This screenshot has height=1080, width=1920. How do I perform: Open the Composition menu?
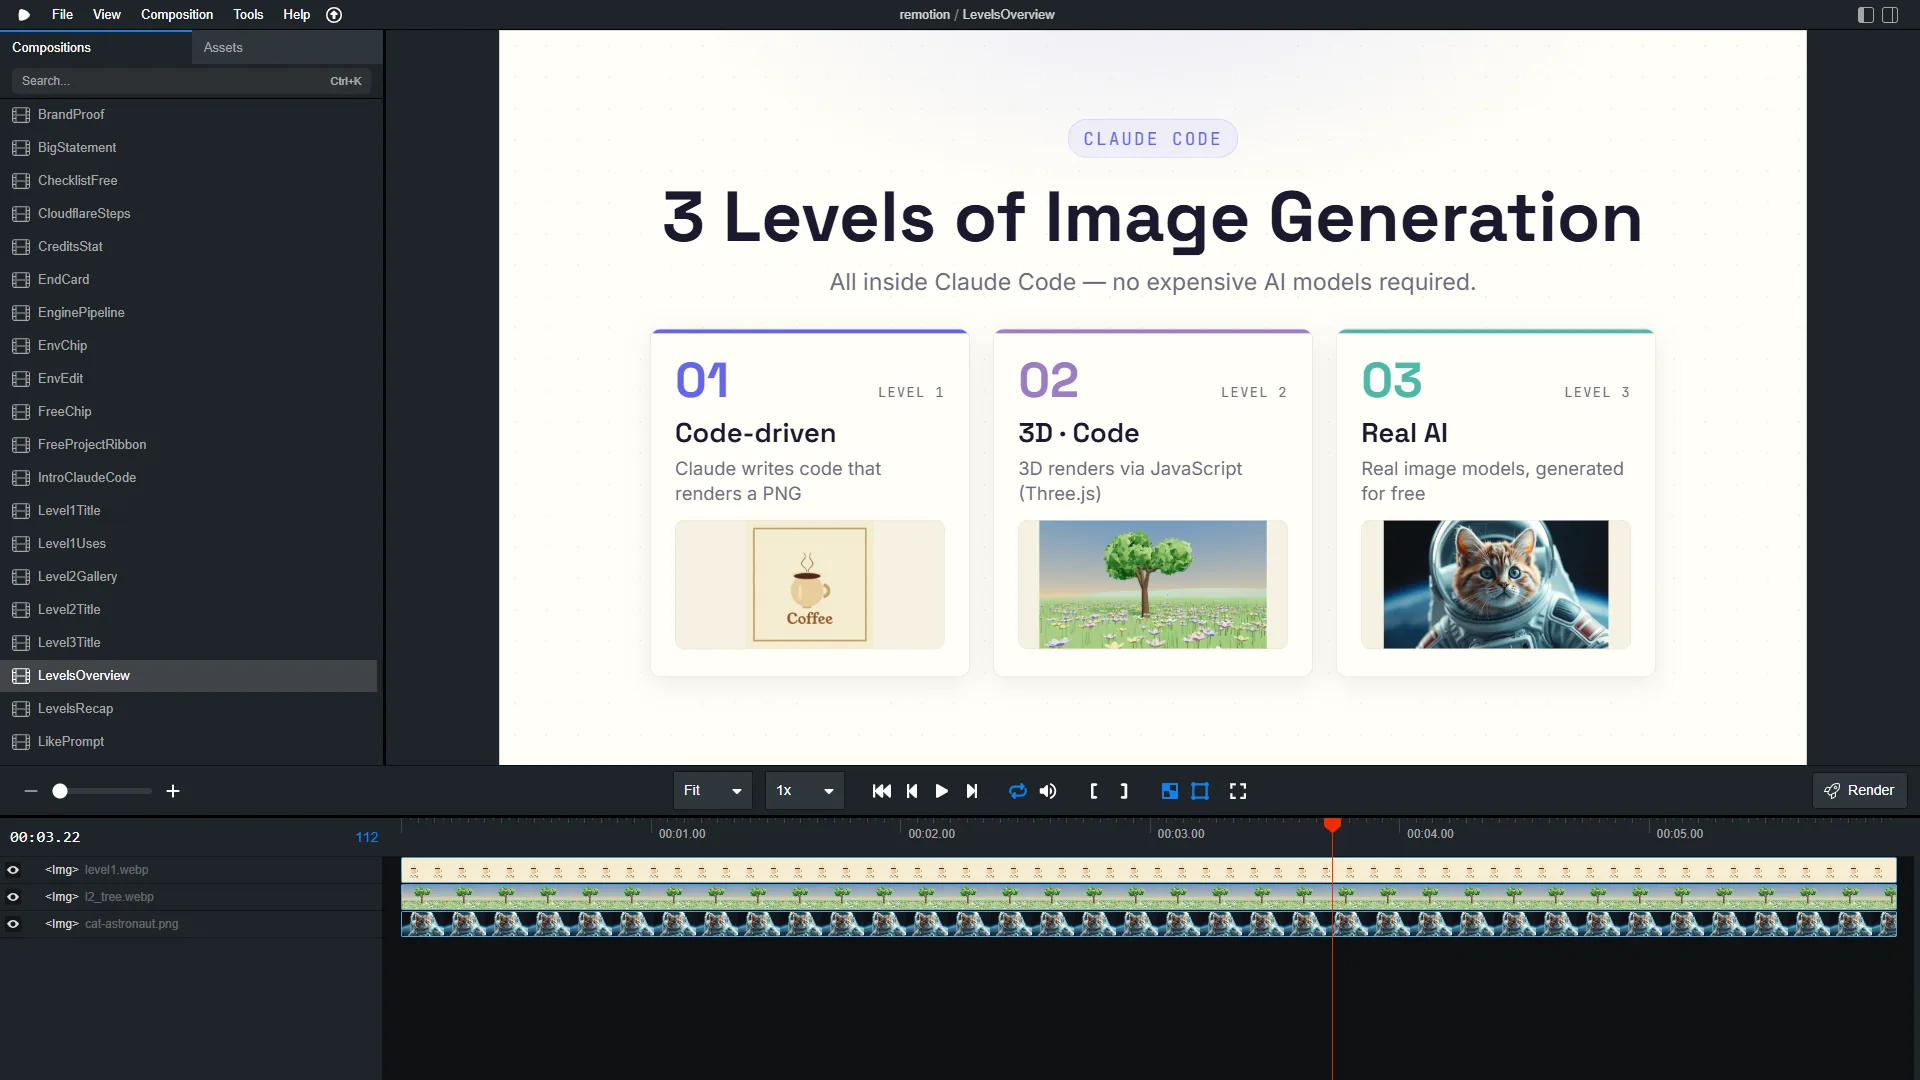pyautogui.click(x=177, y=15)
